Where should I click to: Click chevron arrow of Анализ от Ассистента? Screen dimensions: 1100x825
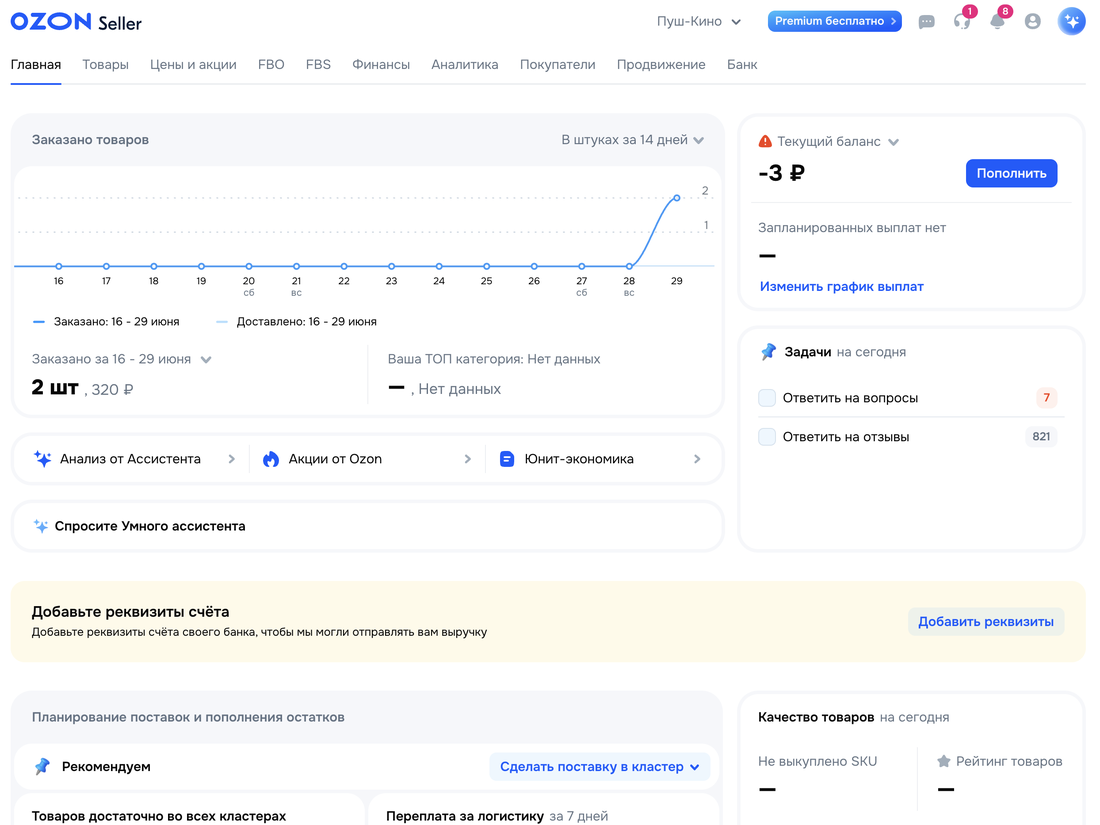(232, 459)
